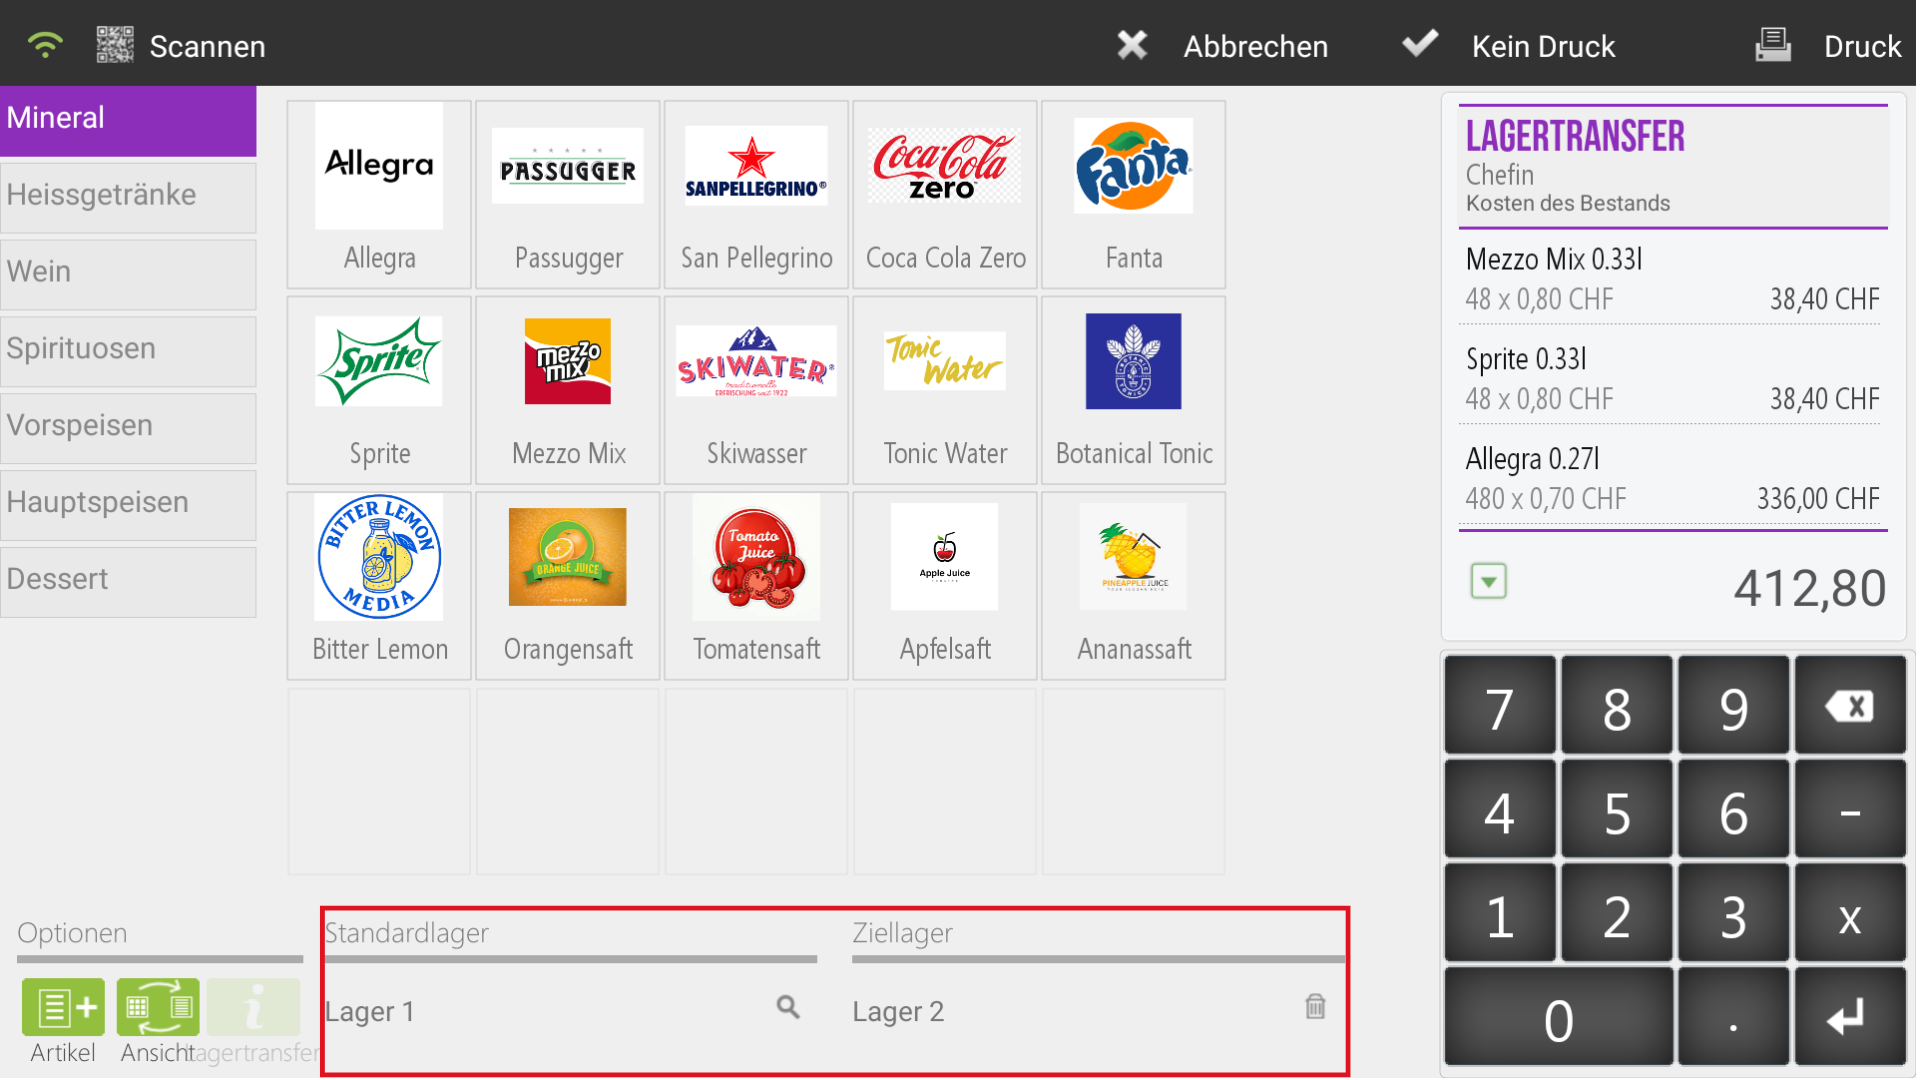Screen dimensions: 1920x1080
Task: Delete Ziellager with the trash icon
Action: 1315,1007
